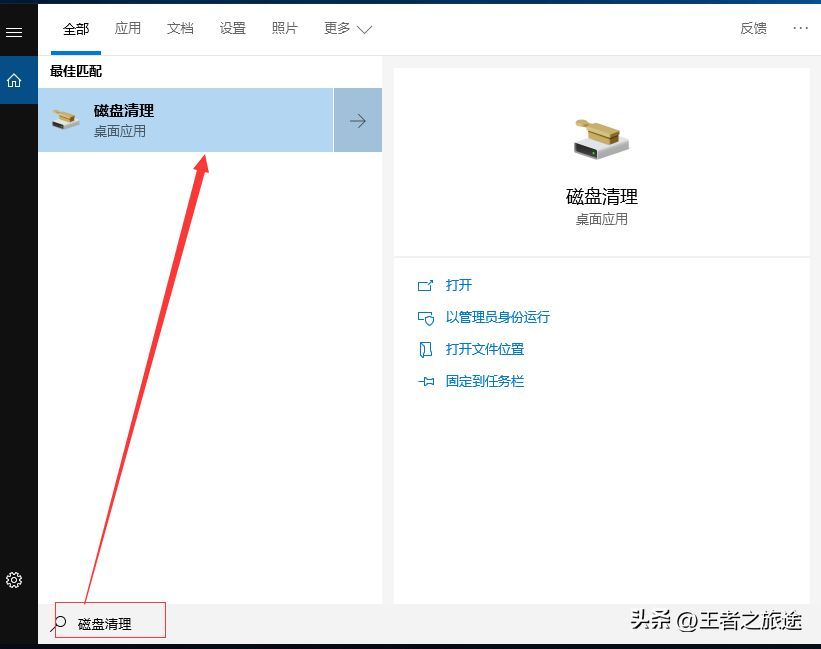
Task: Click the large Disk Cleanup icon in preview
Action: (601, 139)
